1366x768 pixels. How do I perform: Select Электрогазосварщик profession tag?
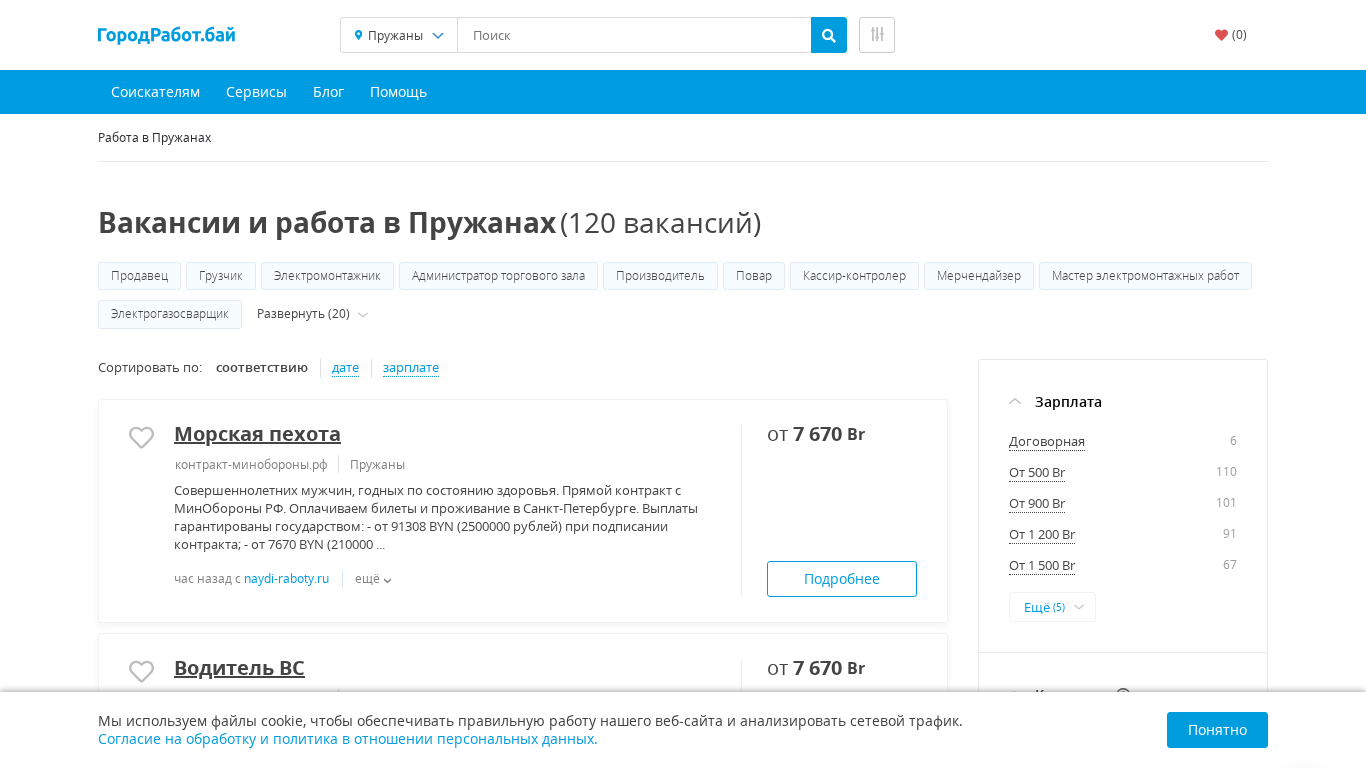click(170, 314)
